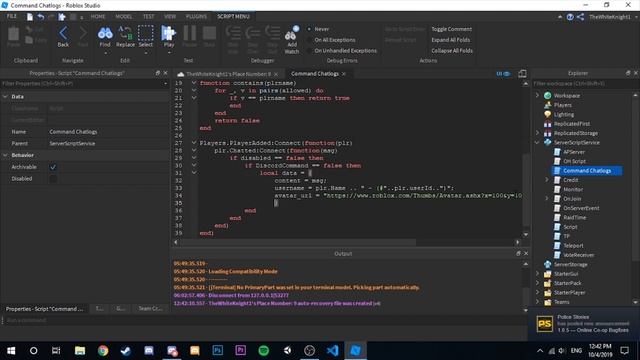Click the Undo arrow in title toolbar
Viewport: 640px width, 360px height.
(41, 17)
